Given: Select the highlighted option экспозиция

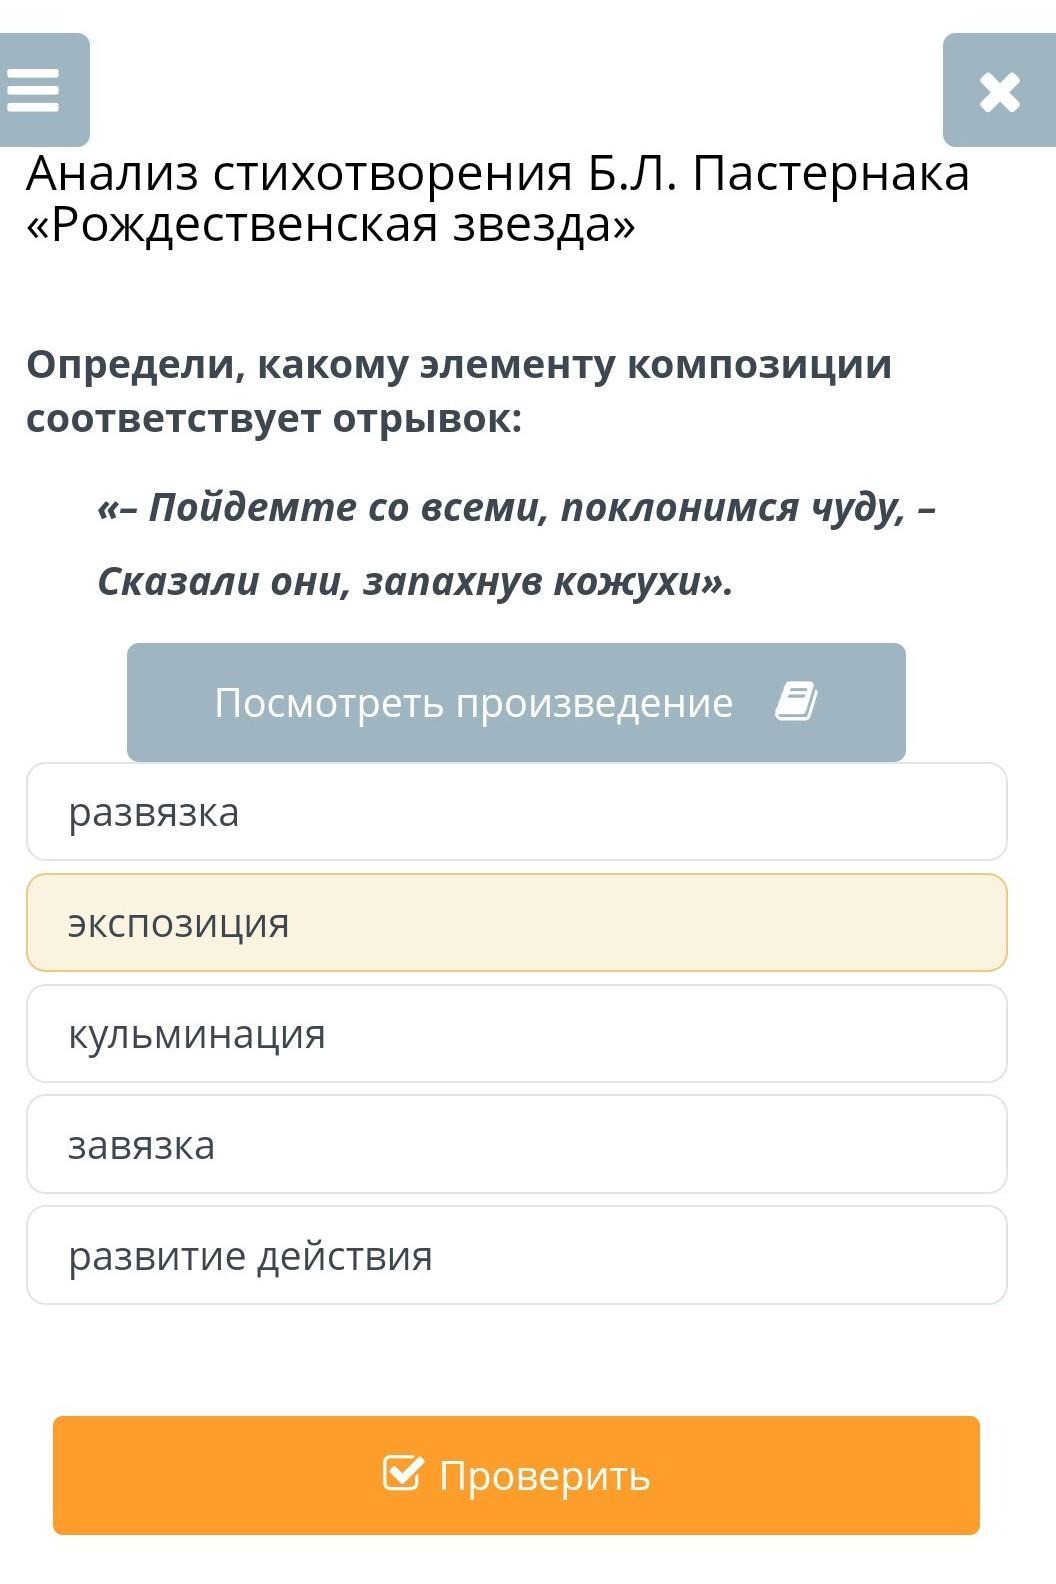Looking at the screenshot, I should point(516,923).
